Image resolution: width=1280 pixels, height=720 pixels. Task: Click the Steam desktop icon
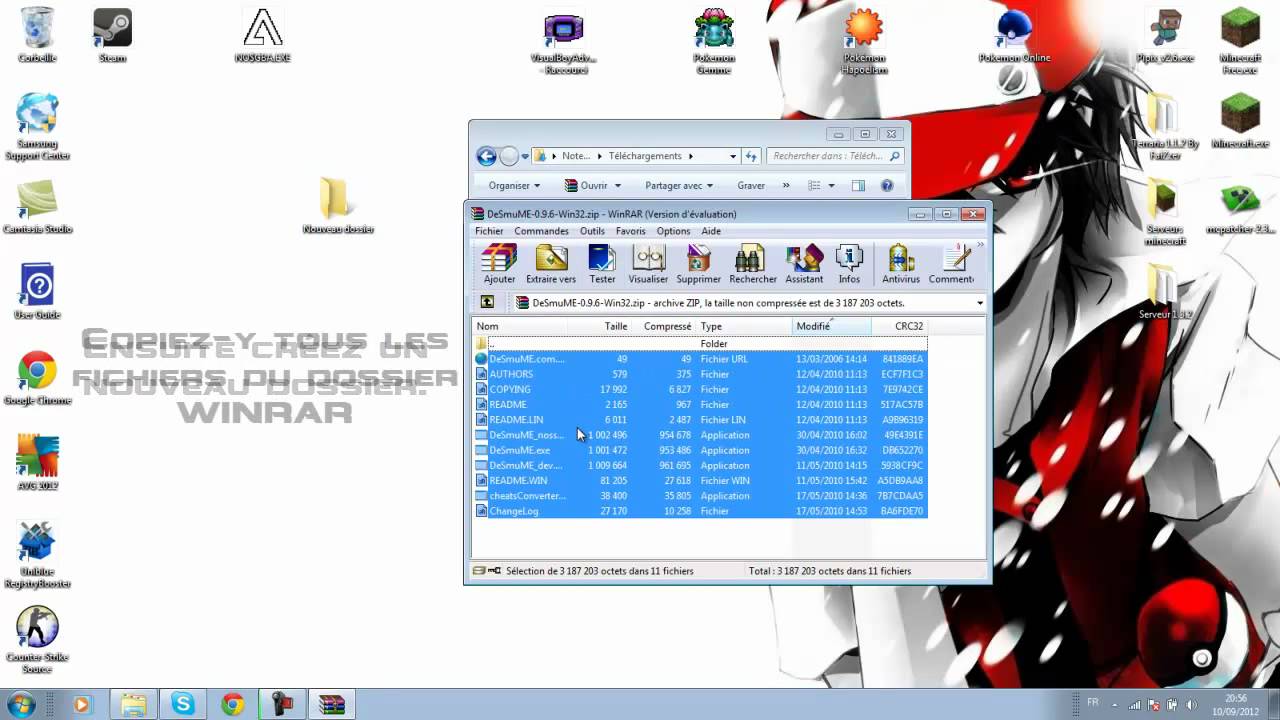112,34
